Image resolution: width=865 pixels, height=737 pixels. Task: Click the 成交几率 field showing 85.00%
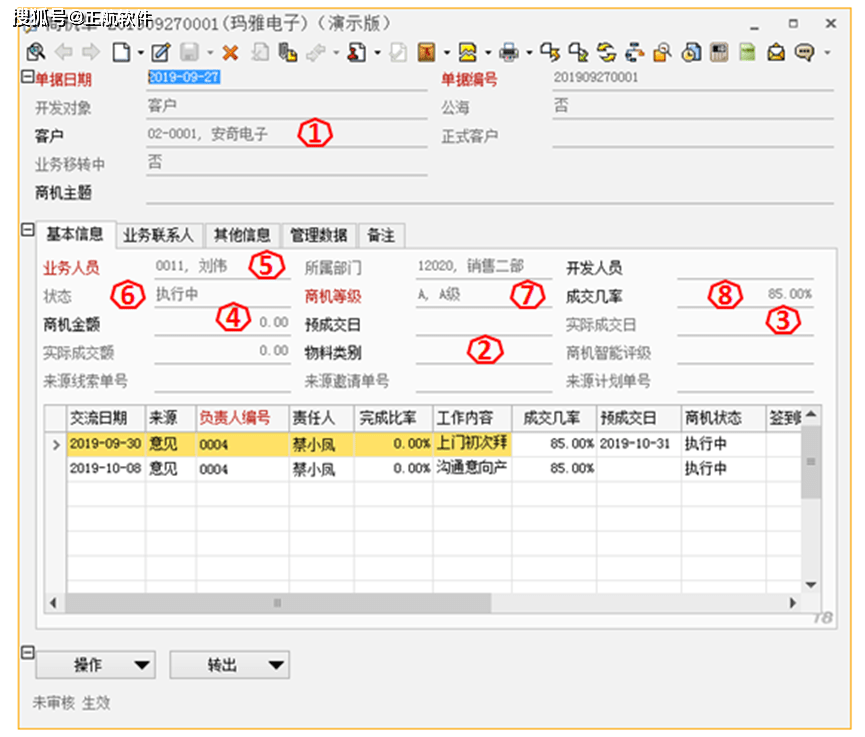pos(745,295)
